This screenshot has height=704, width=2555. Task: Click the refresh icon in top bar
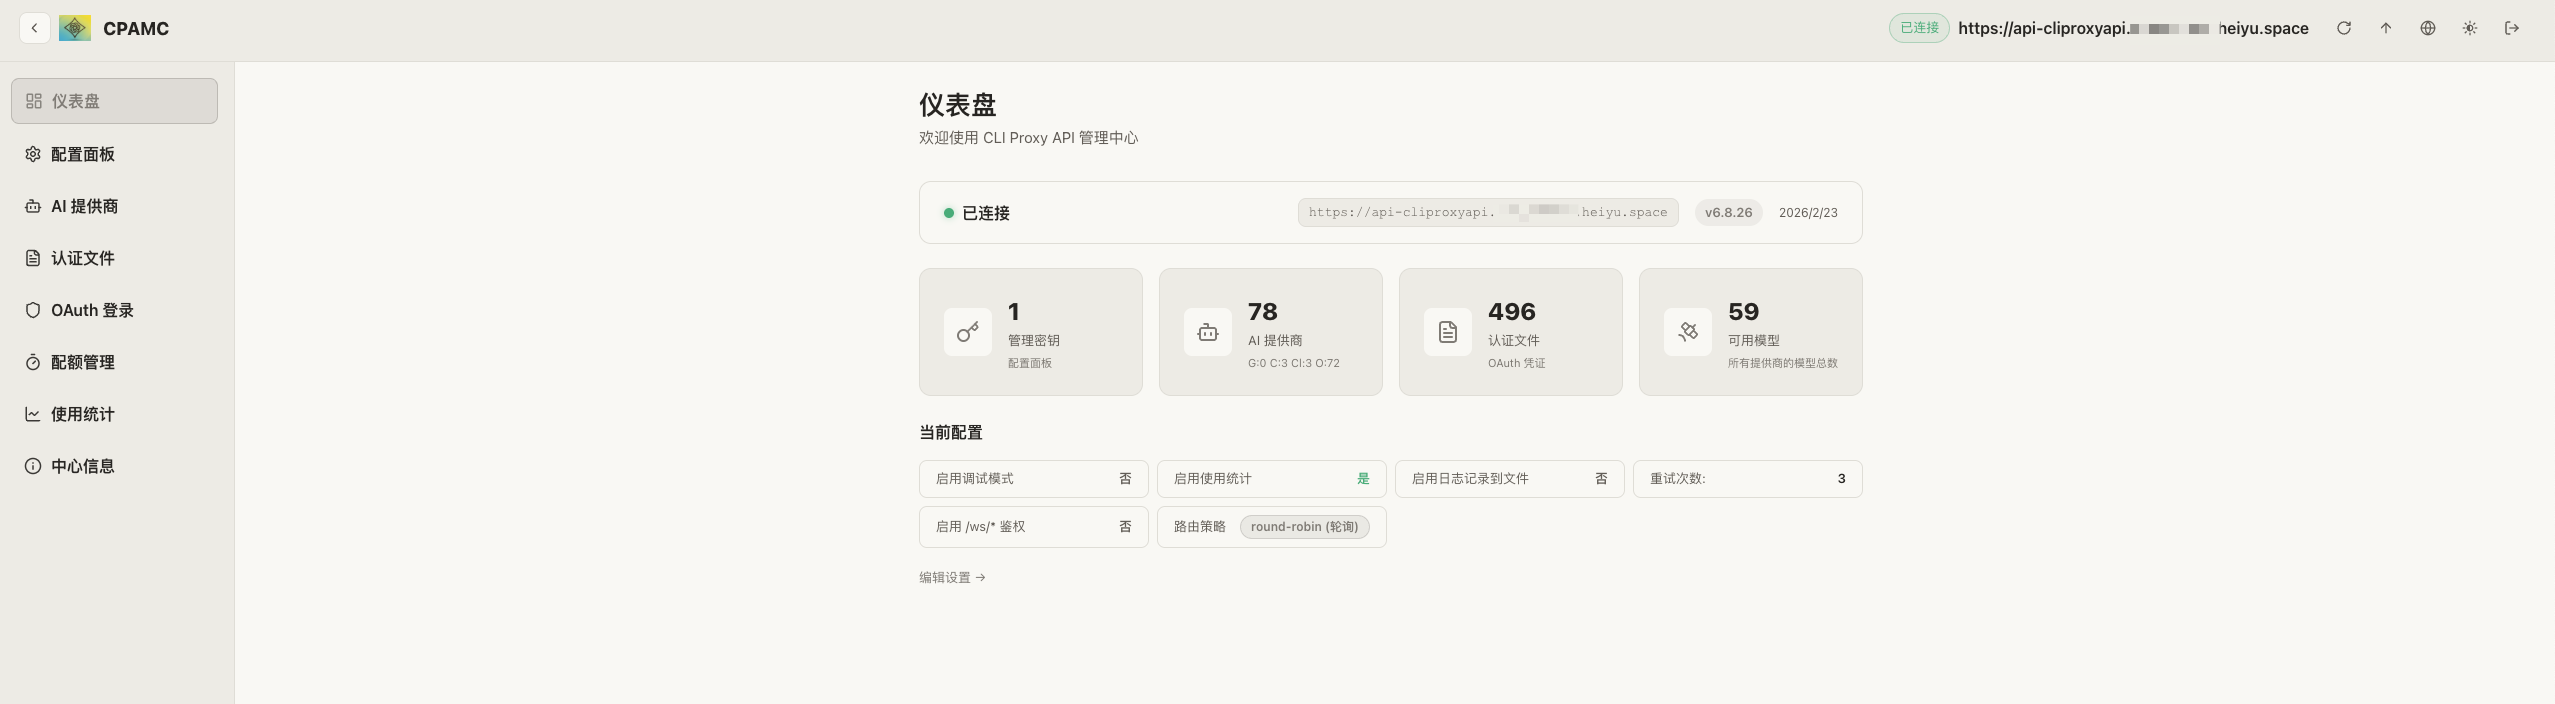coord(2343,28)
